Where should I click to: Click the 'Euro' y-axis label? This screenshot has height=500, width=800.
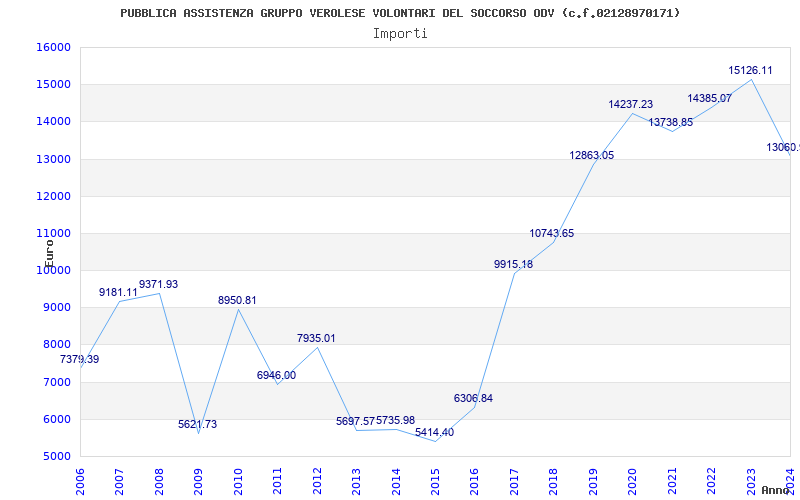[x=49, y=254]
